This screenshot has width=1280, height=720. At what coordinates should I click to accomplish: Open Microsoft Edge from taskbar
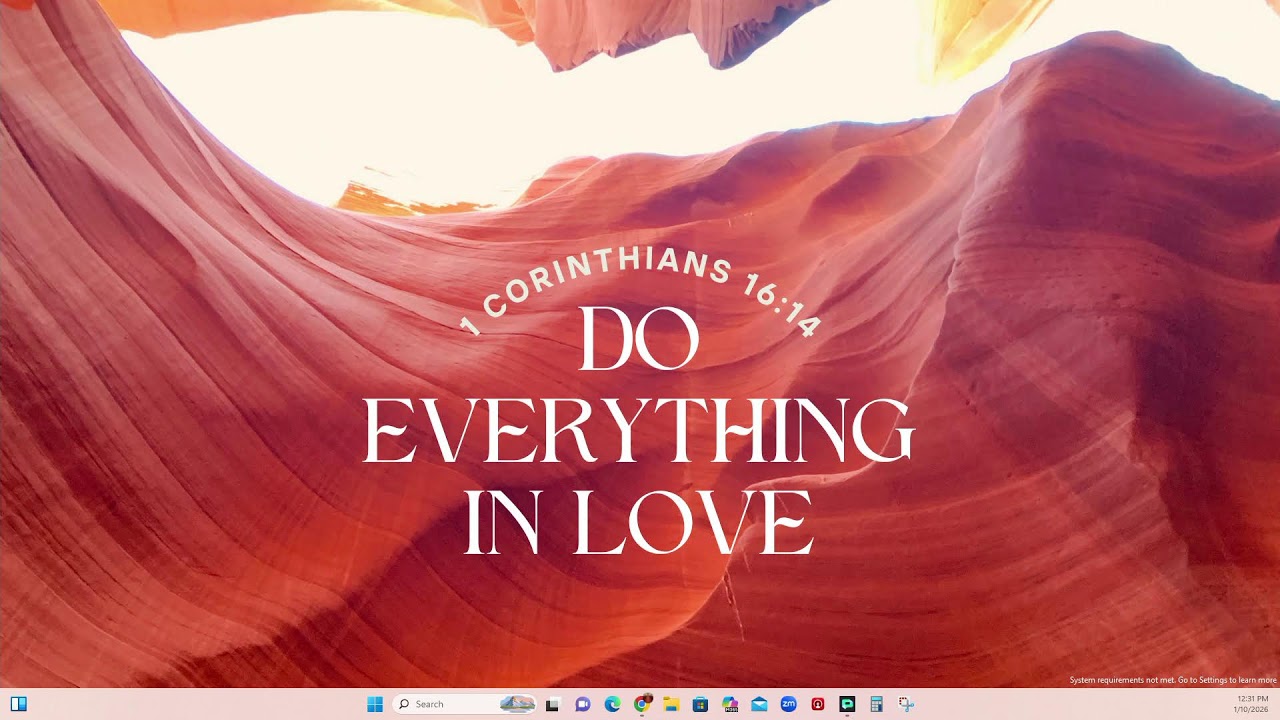coord(612,704)
